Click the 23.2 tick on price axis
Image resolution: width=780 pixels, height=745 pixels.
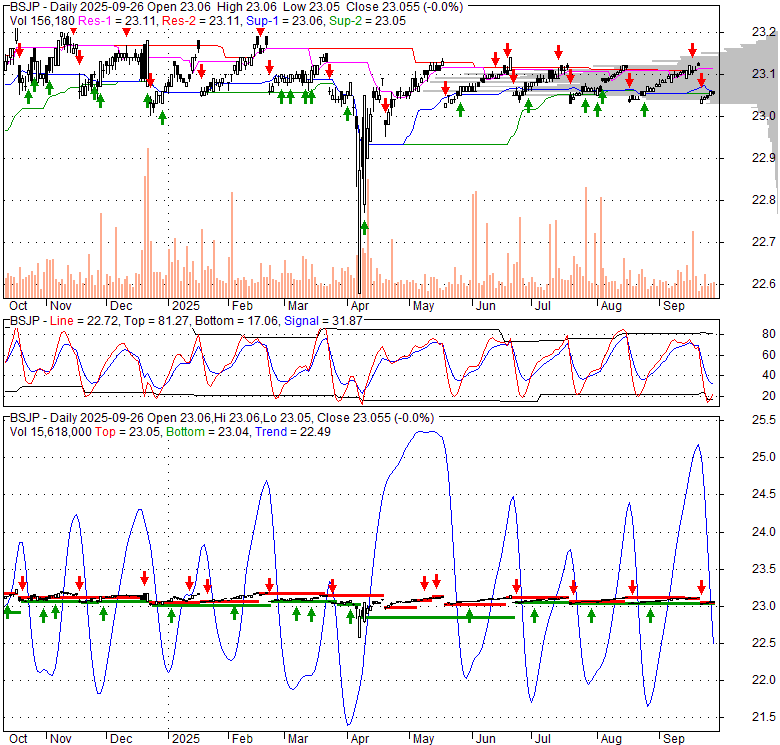(x=764, y=32)
